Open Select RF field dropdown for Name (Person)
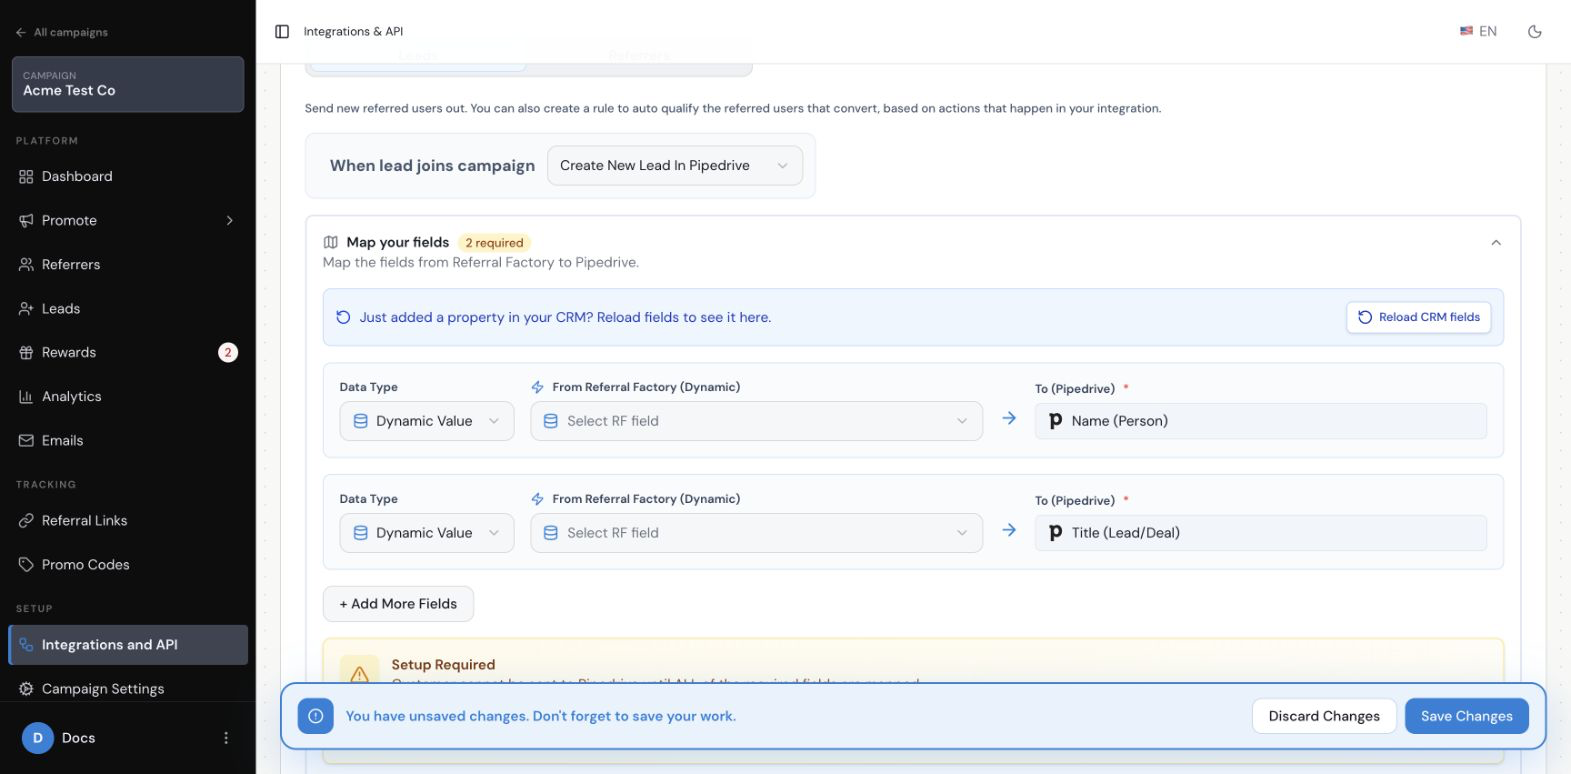 756,421
